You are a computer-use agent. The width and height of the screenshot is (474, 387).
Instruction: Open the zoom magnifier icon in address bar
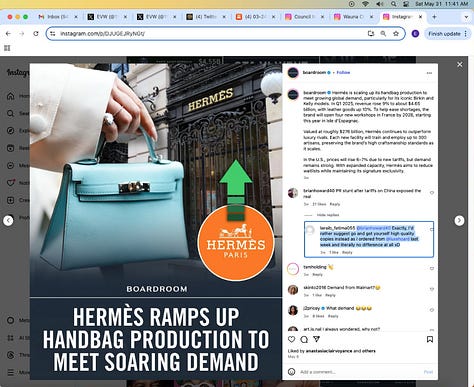point(383,33)
